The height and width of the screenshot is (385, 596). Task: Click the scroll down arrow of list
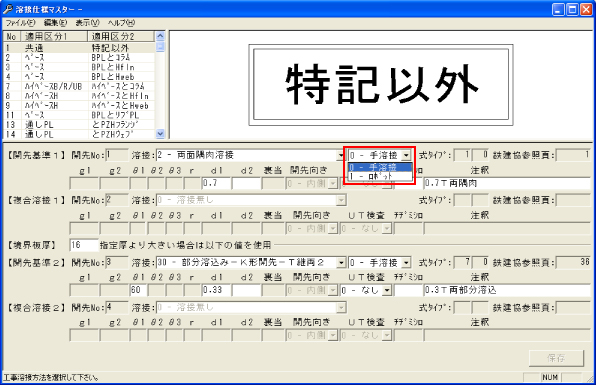[160, 134]
